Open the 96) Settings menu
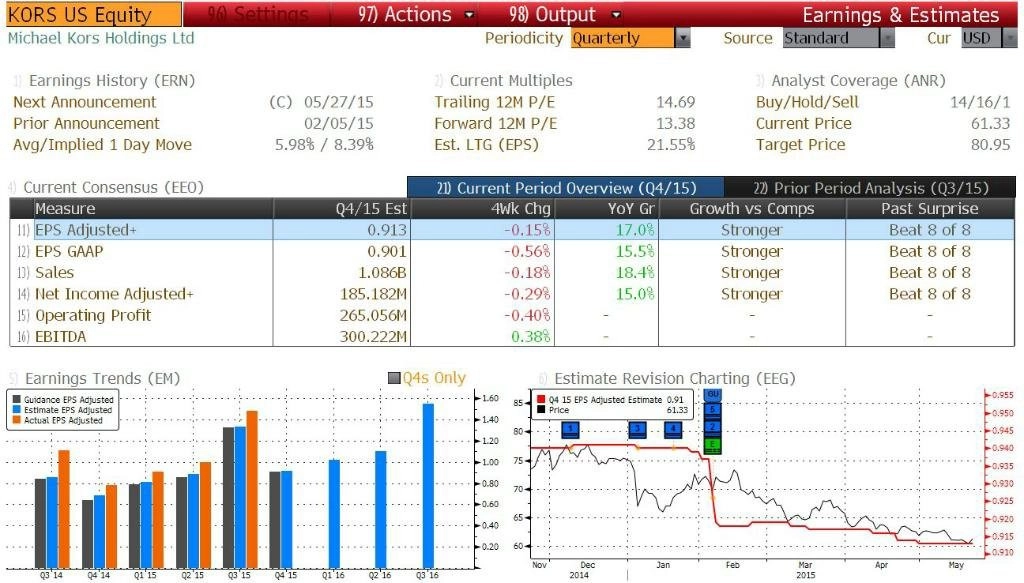 [257, 14]
